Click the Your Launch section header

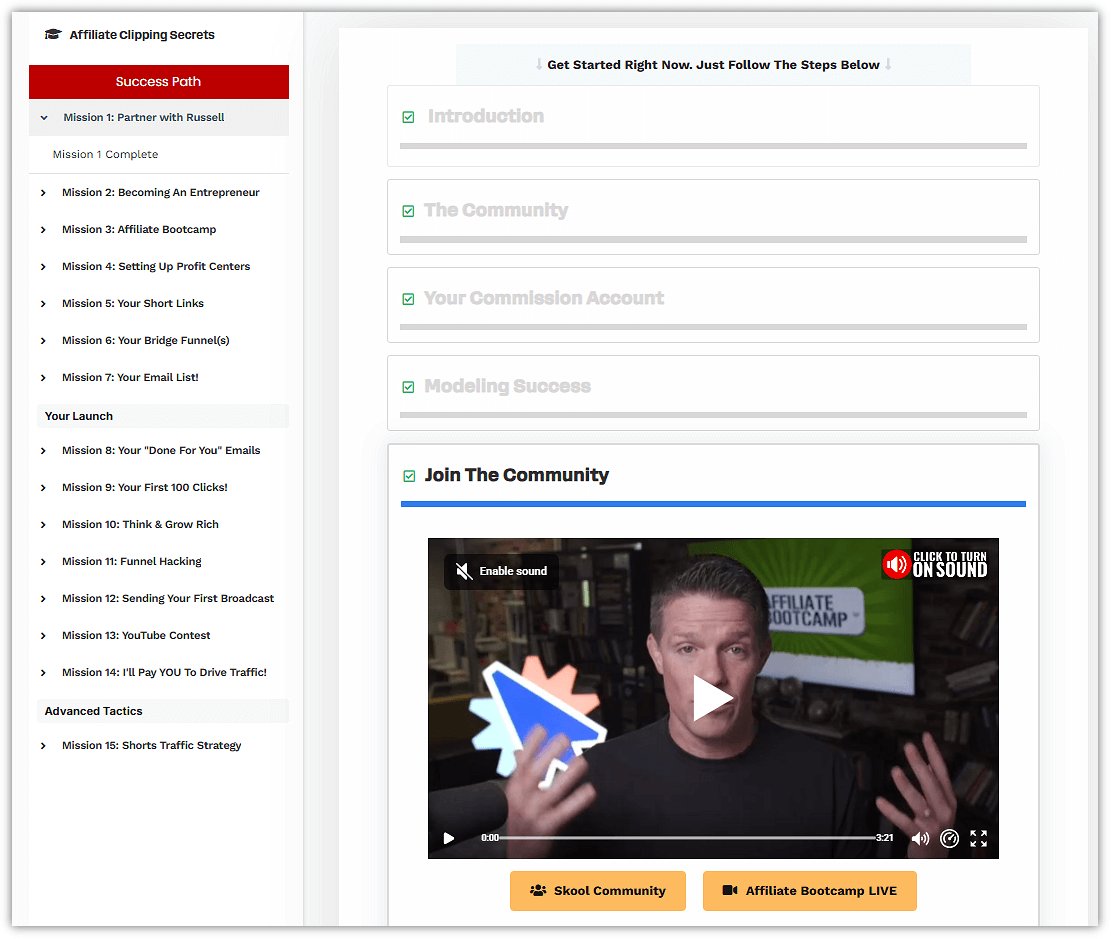(163, 417)
